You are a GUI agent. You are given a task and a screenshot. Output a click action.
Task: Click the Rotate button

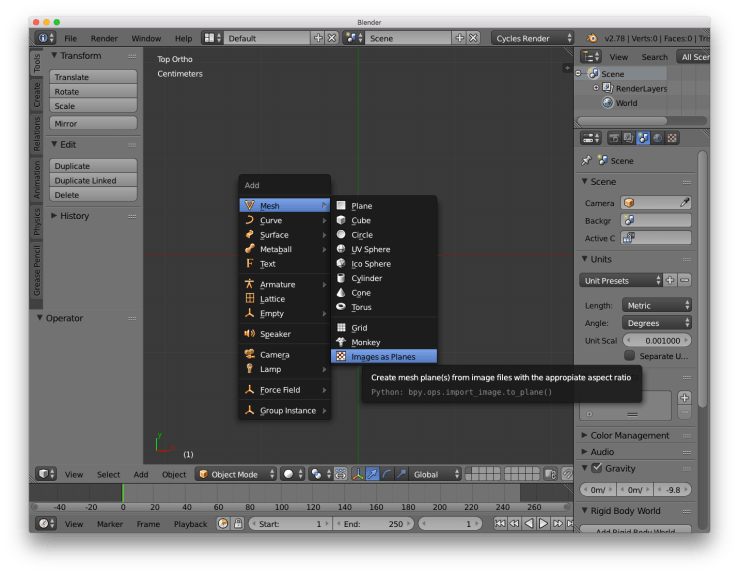click(x=93, y=91)
